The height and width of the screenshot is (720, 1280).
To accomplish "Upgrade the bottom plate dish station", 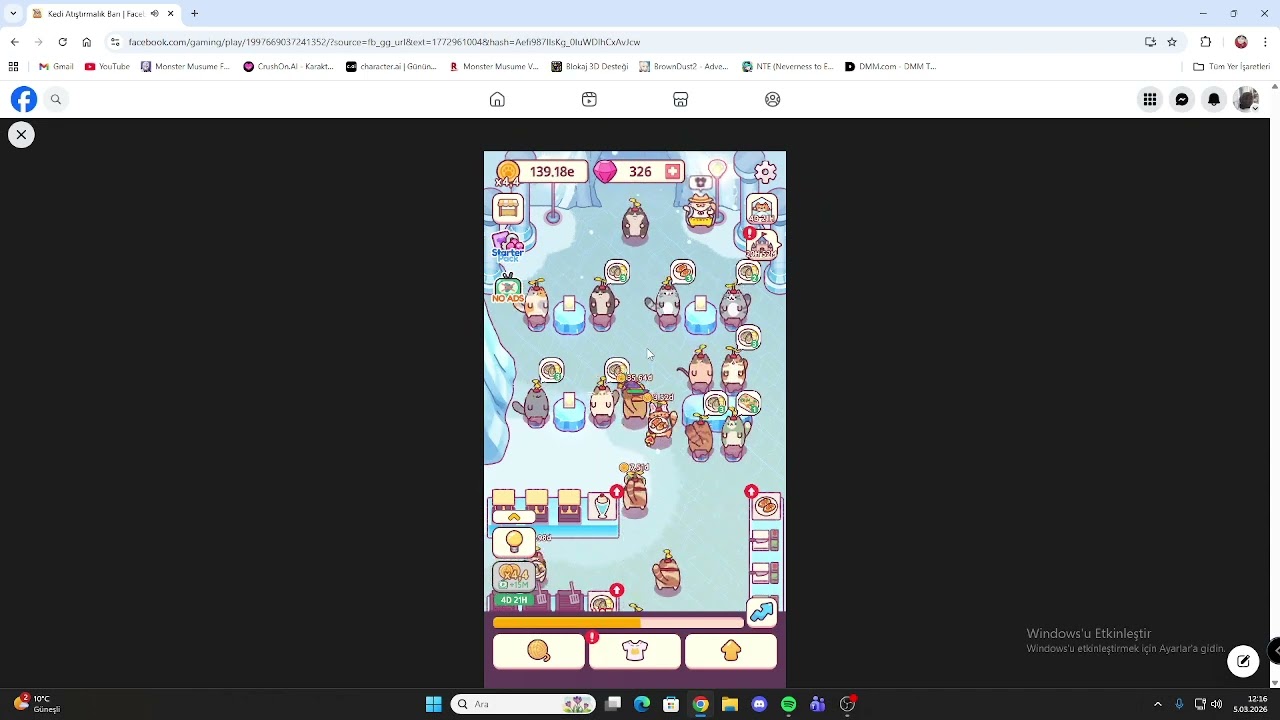I will pyautogui.click(x=602, y=602).
